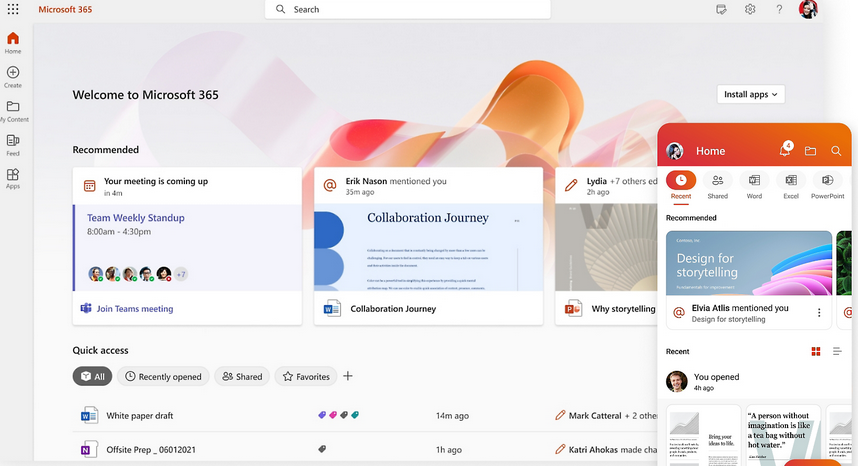The height and width of the screenshot is (466, 858).
Task: Open the Feed icon in sidebar
Action: [13, 141]
